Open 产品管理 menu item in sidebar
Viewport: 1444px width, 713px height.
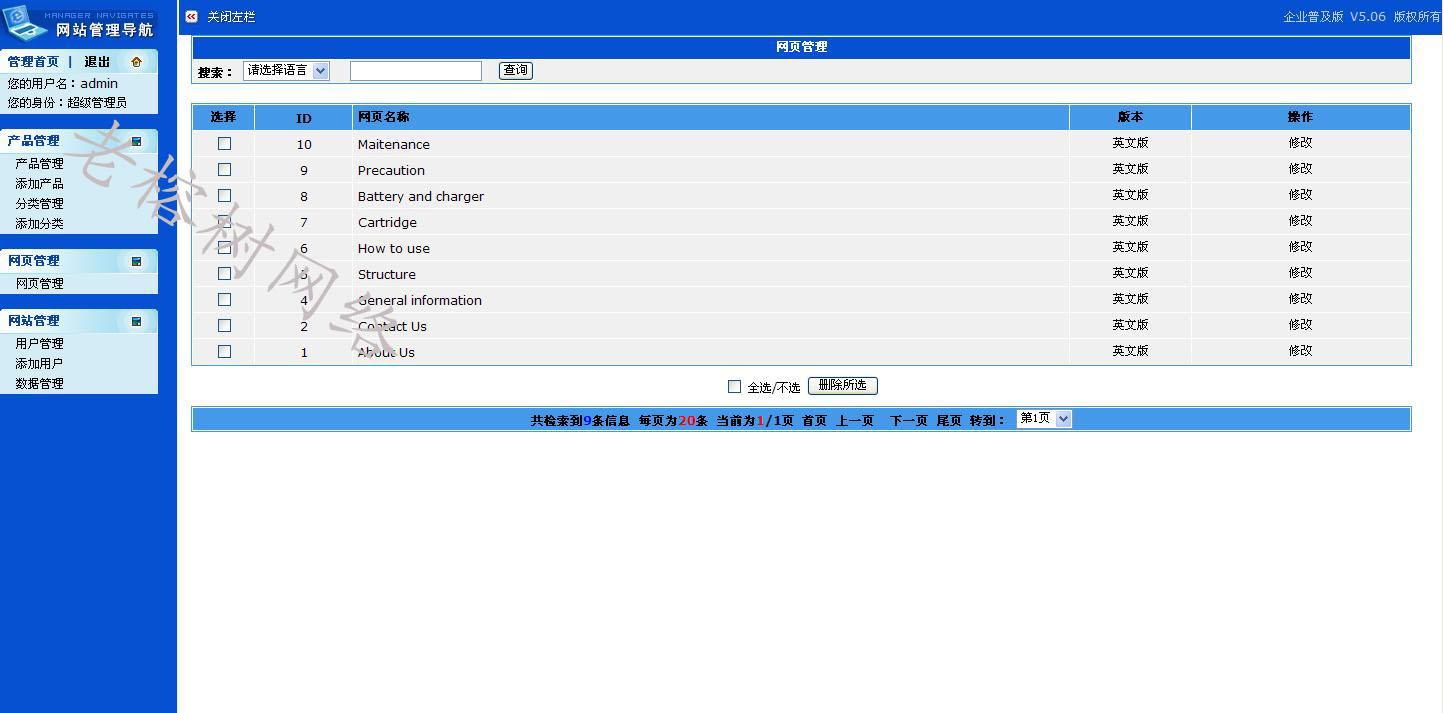[39, 164]
